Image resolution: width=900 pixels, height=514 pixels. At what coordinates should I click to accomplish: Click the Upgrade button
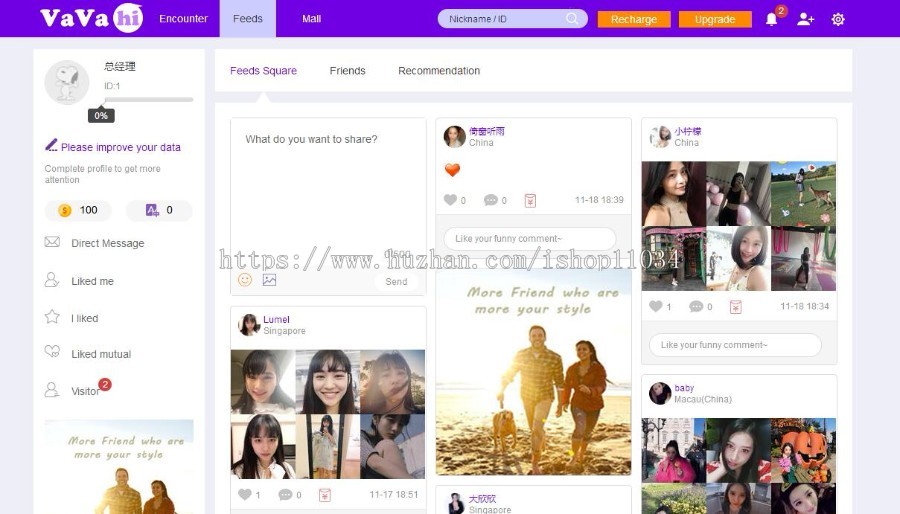(x=715, y=20)
